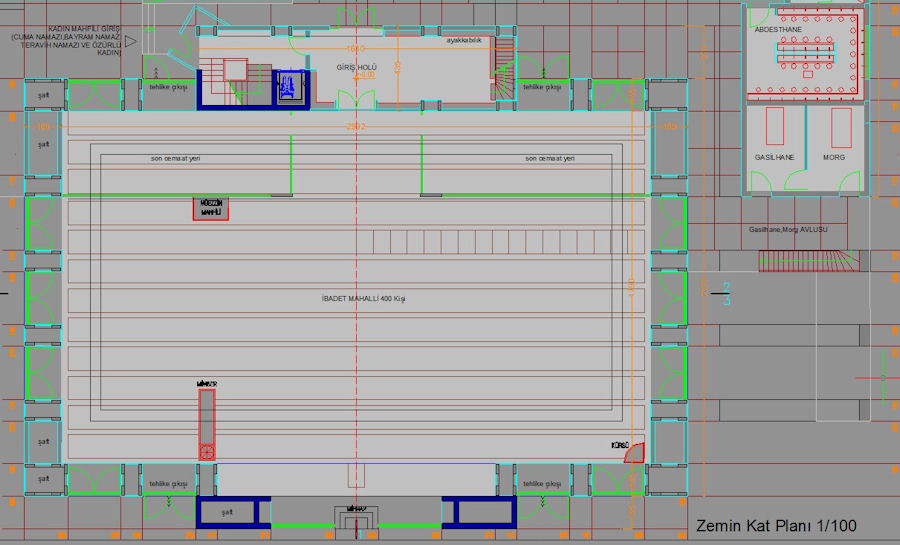
Task: Select the red table in the Gasilhane room
Action: click(x=774, y=128)
